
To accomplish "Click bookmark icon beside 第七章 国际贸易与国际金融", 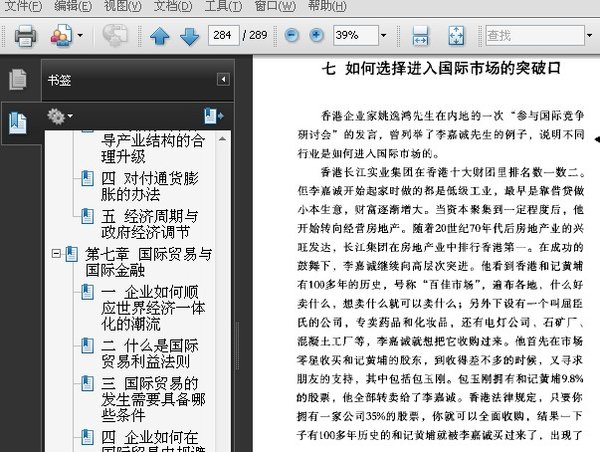I will pyautogui.click(x=72, y=254).
